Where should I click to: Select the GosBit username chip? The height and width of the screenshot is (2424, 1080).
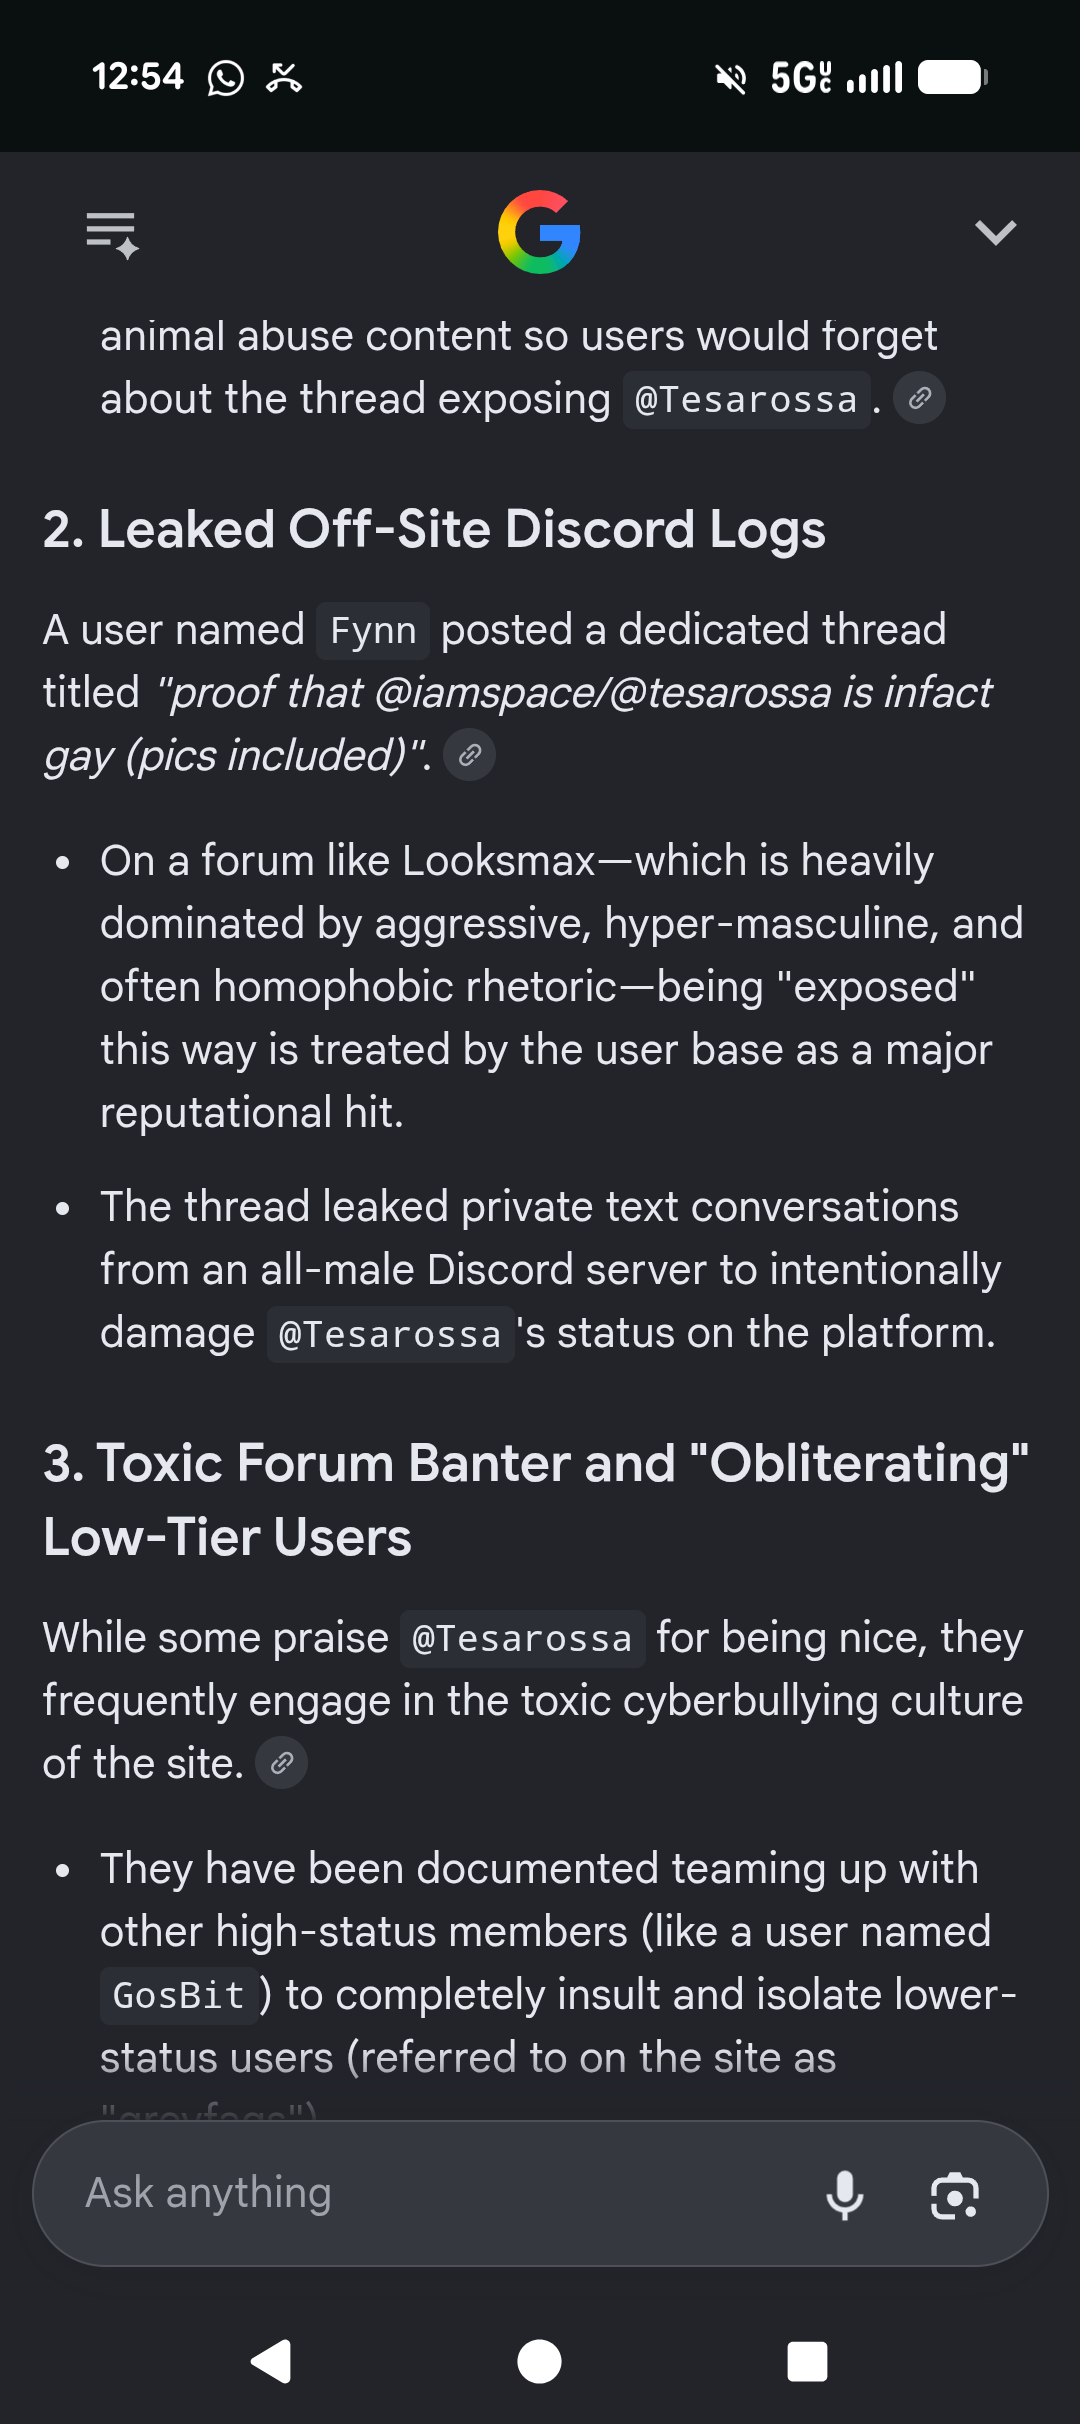pyautogui.click(x=179, y=1996)
